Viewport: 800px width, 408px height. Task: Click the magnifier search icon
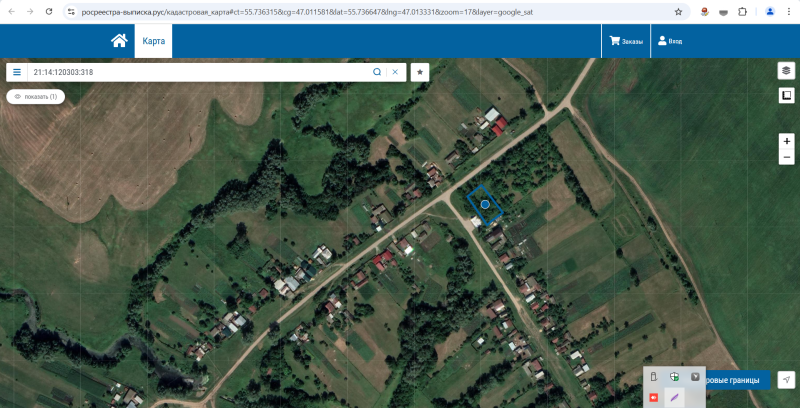(x=377, y=72)
